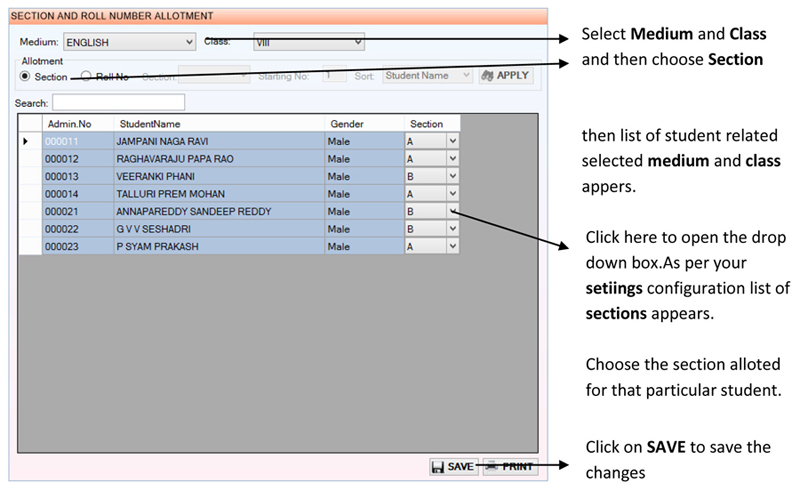Click into the Search text box
Viewport: 800px width, 491px height.
[x=118, y=103]
